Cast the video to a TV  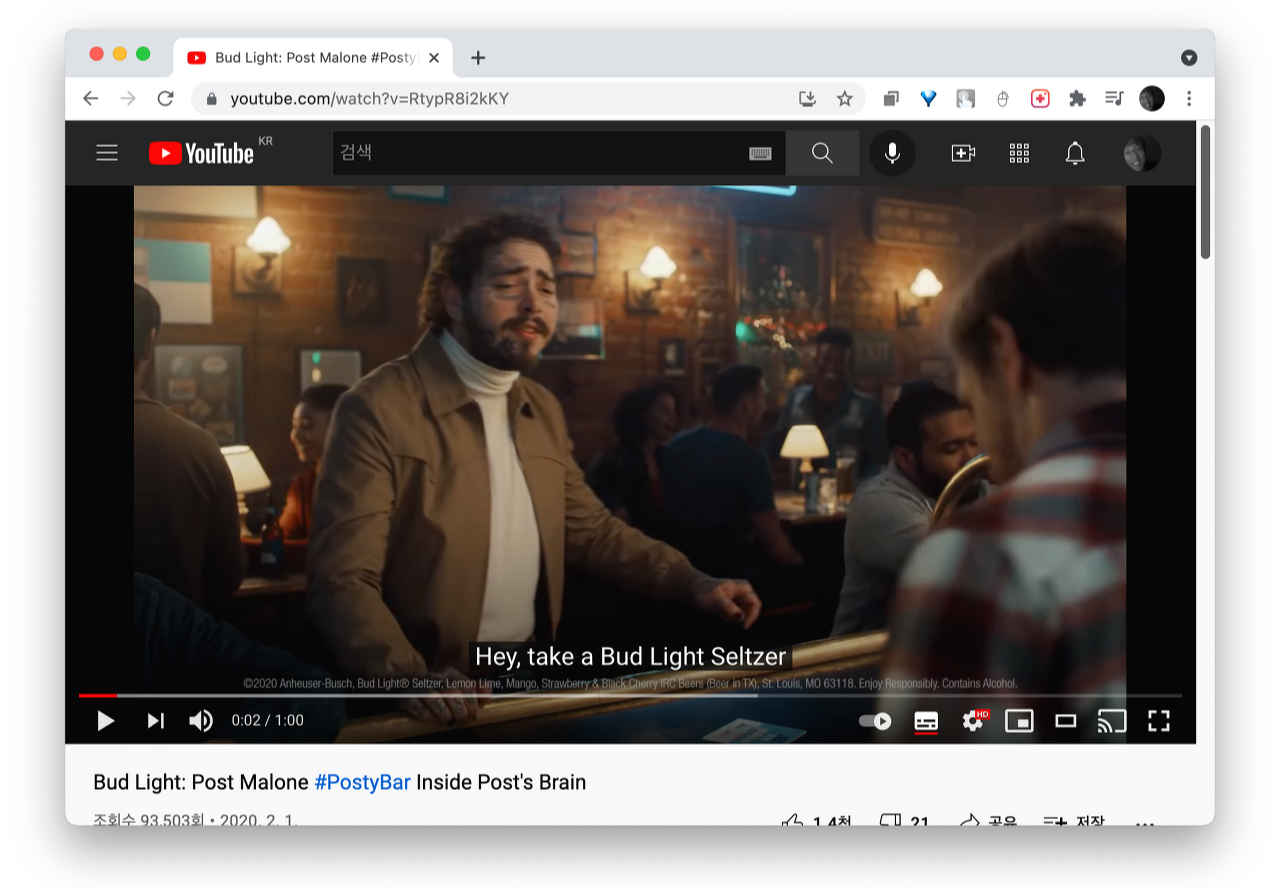point(1112,720)
